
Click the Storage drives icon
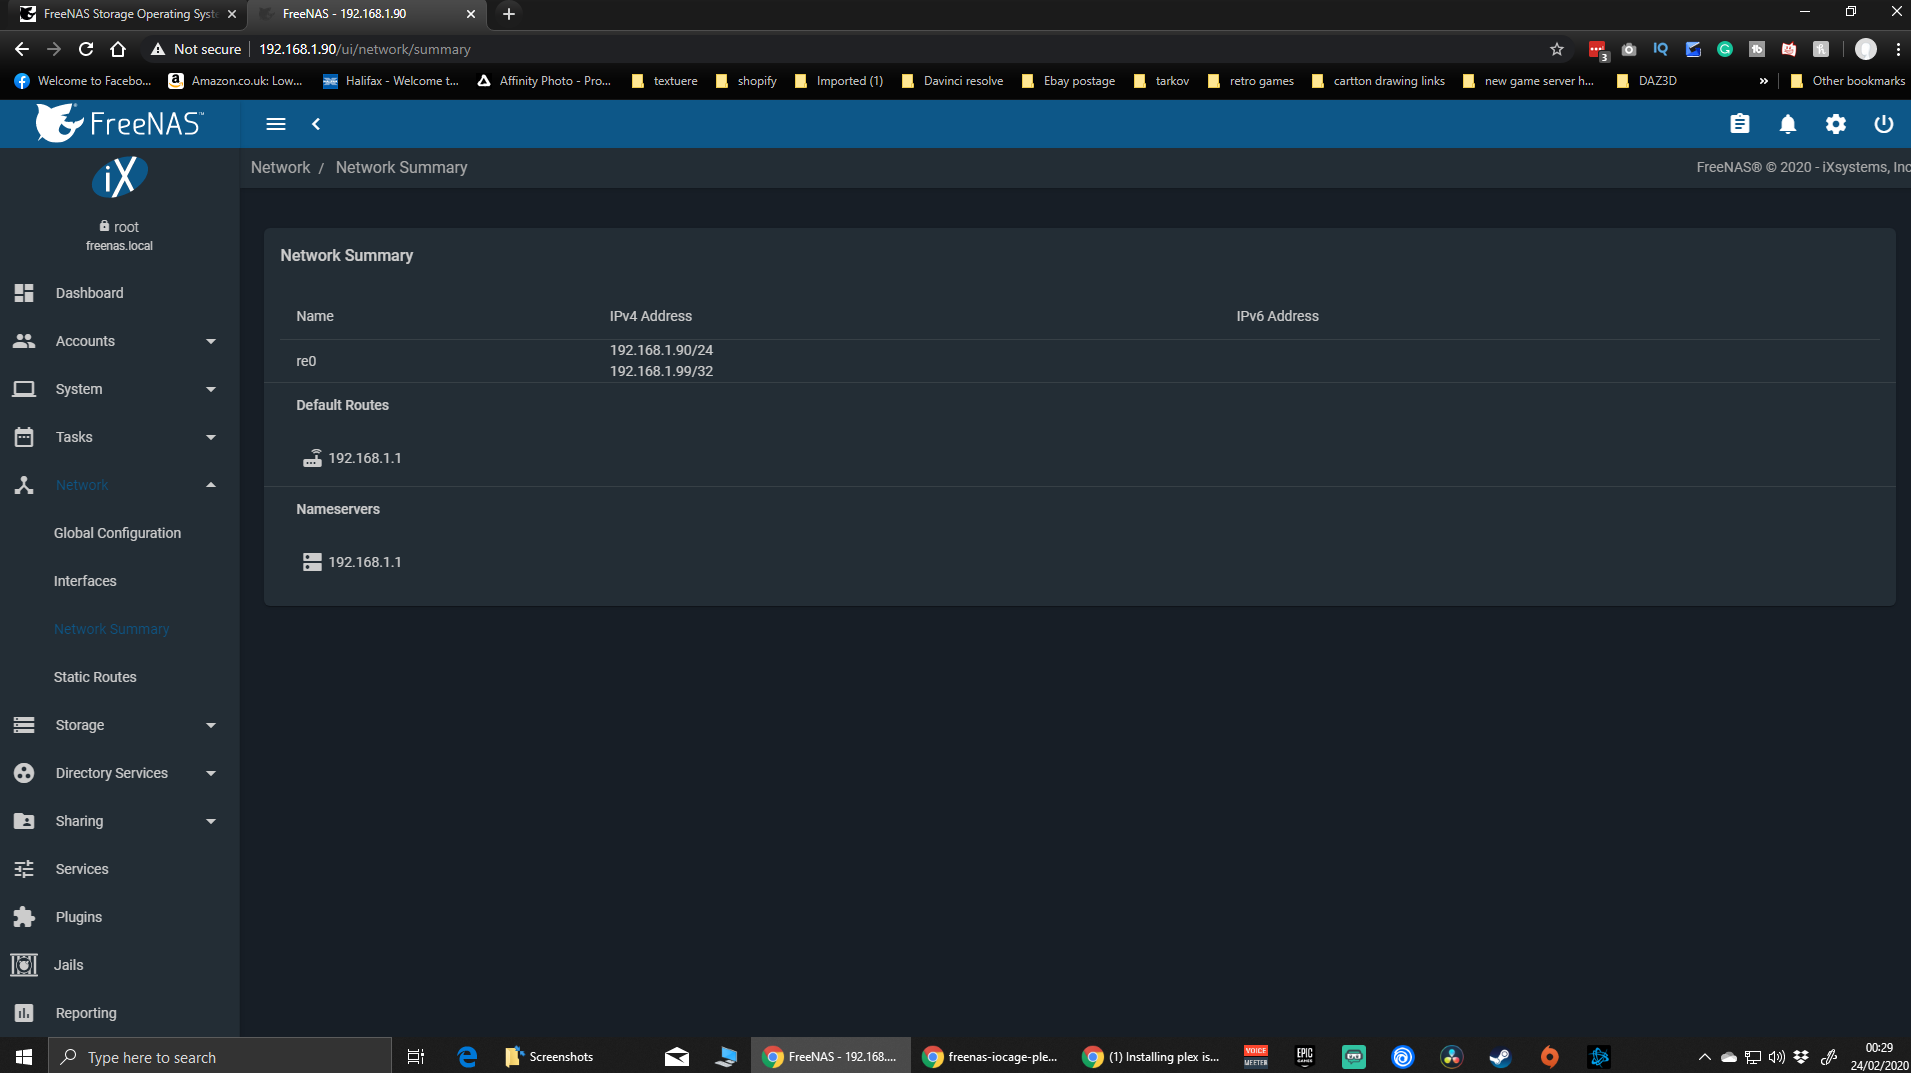(24, 725)
